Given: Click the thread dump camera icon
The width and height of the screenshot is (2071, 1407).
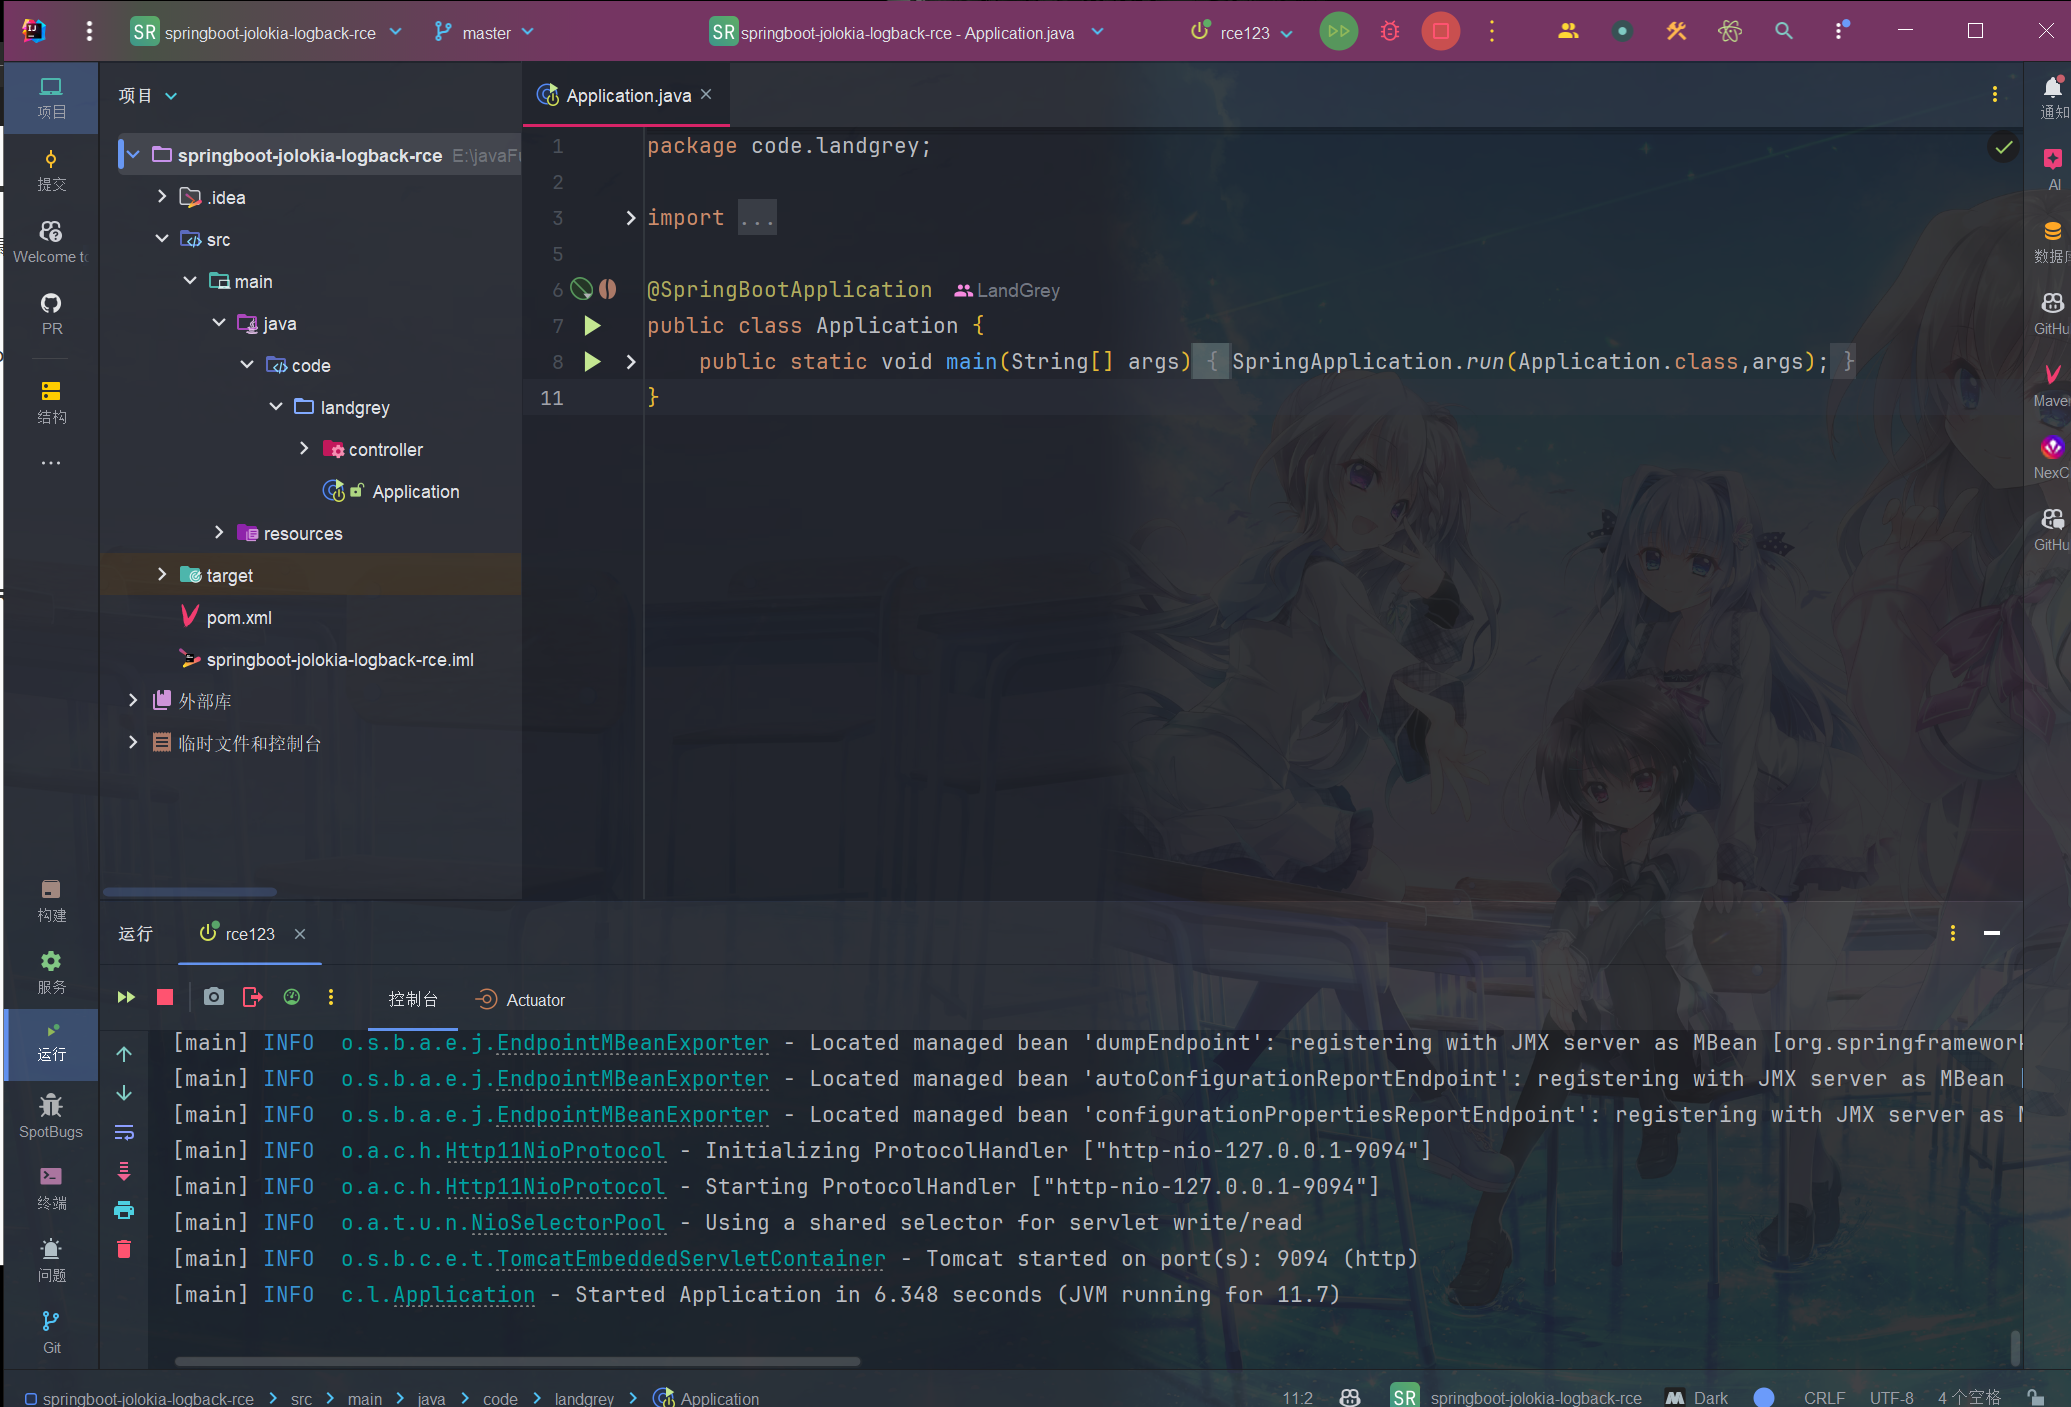Looking at the screenshot, I should point(213,997).
